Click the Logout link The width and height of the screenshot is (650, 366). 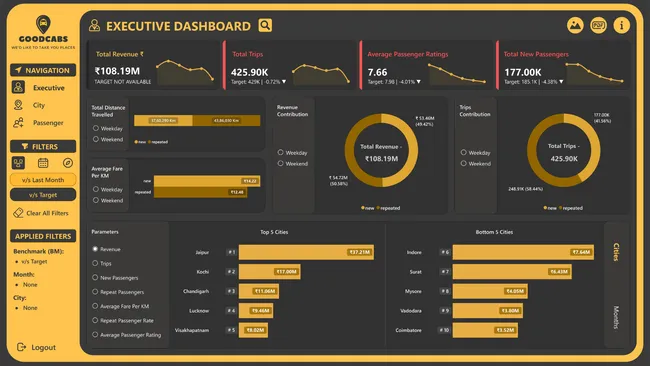click(x=44, y=347)
